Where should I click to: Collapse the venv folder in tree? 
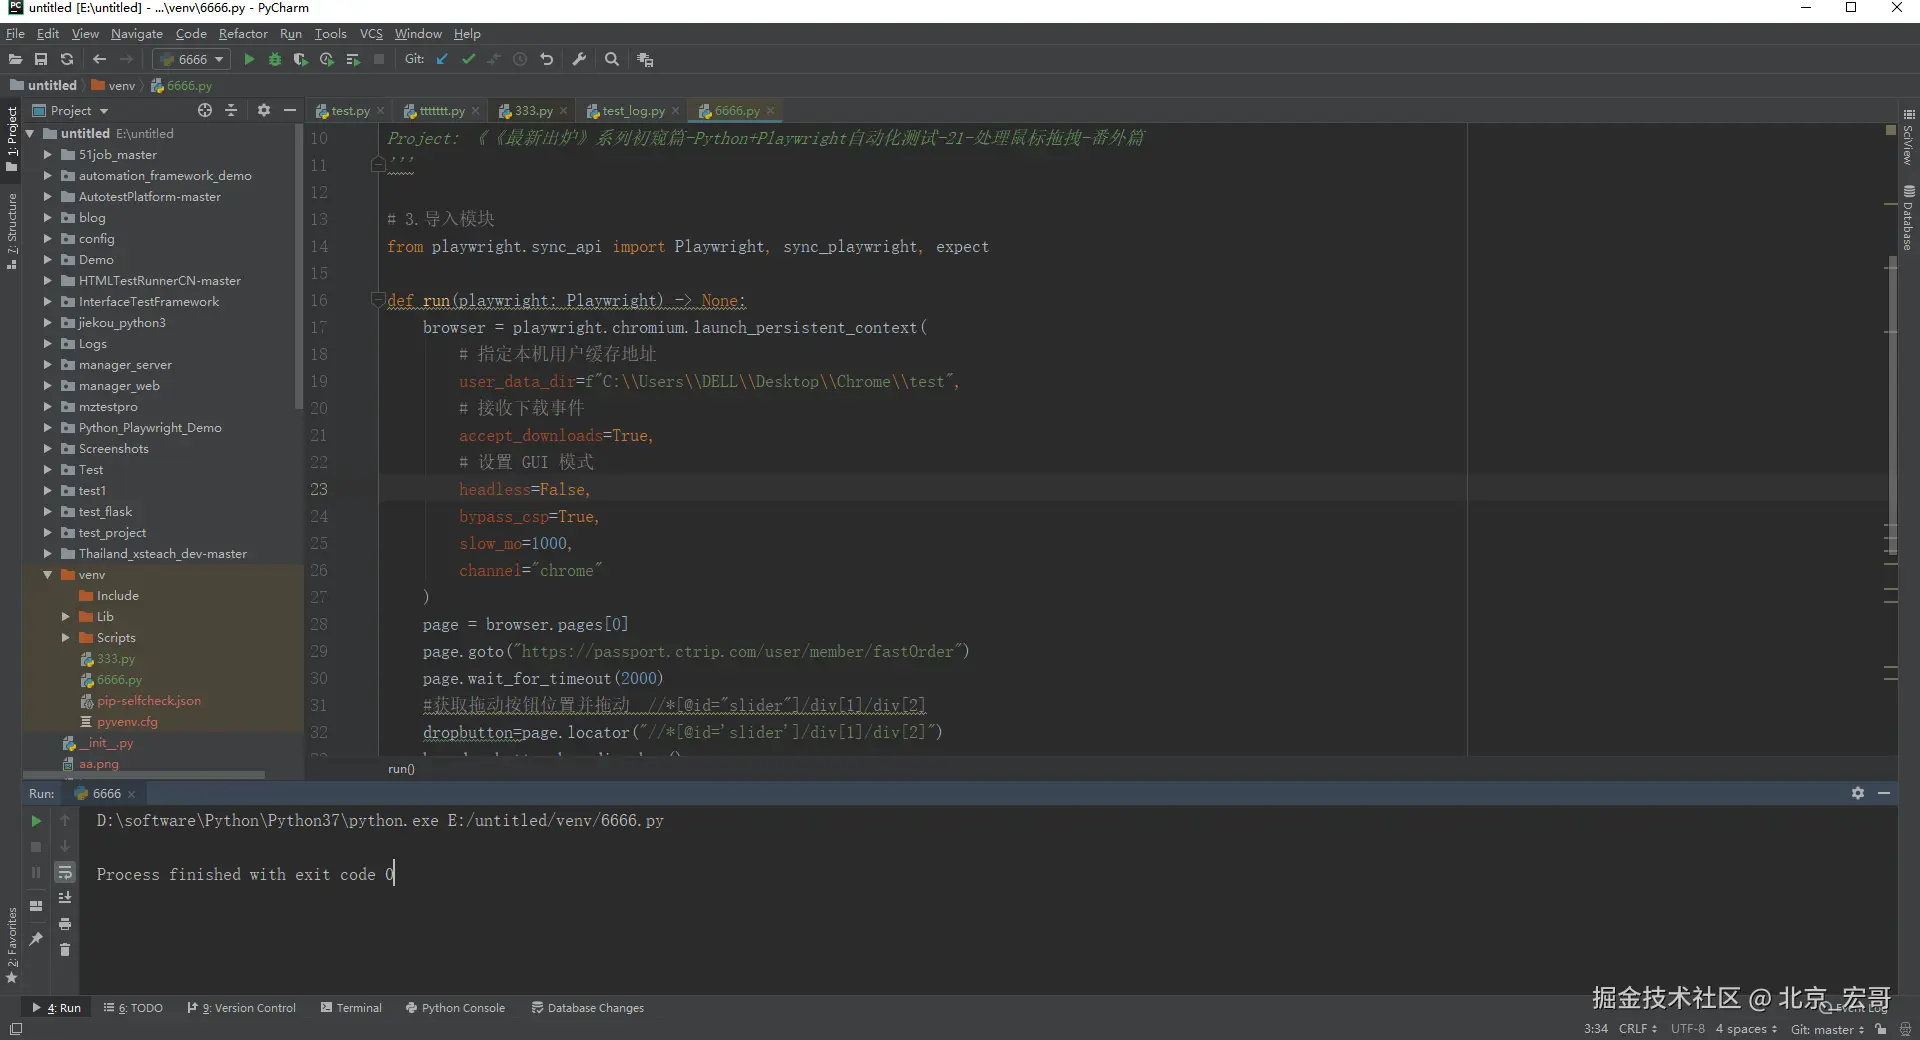coord(47,575)
